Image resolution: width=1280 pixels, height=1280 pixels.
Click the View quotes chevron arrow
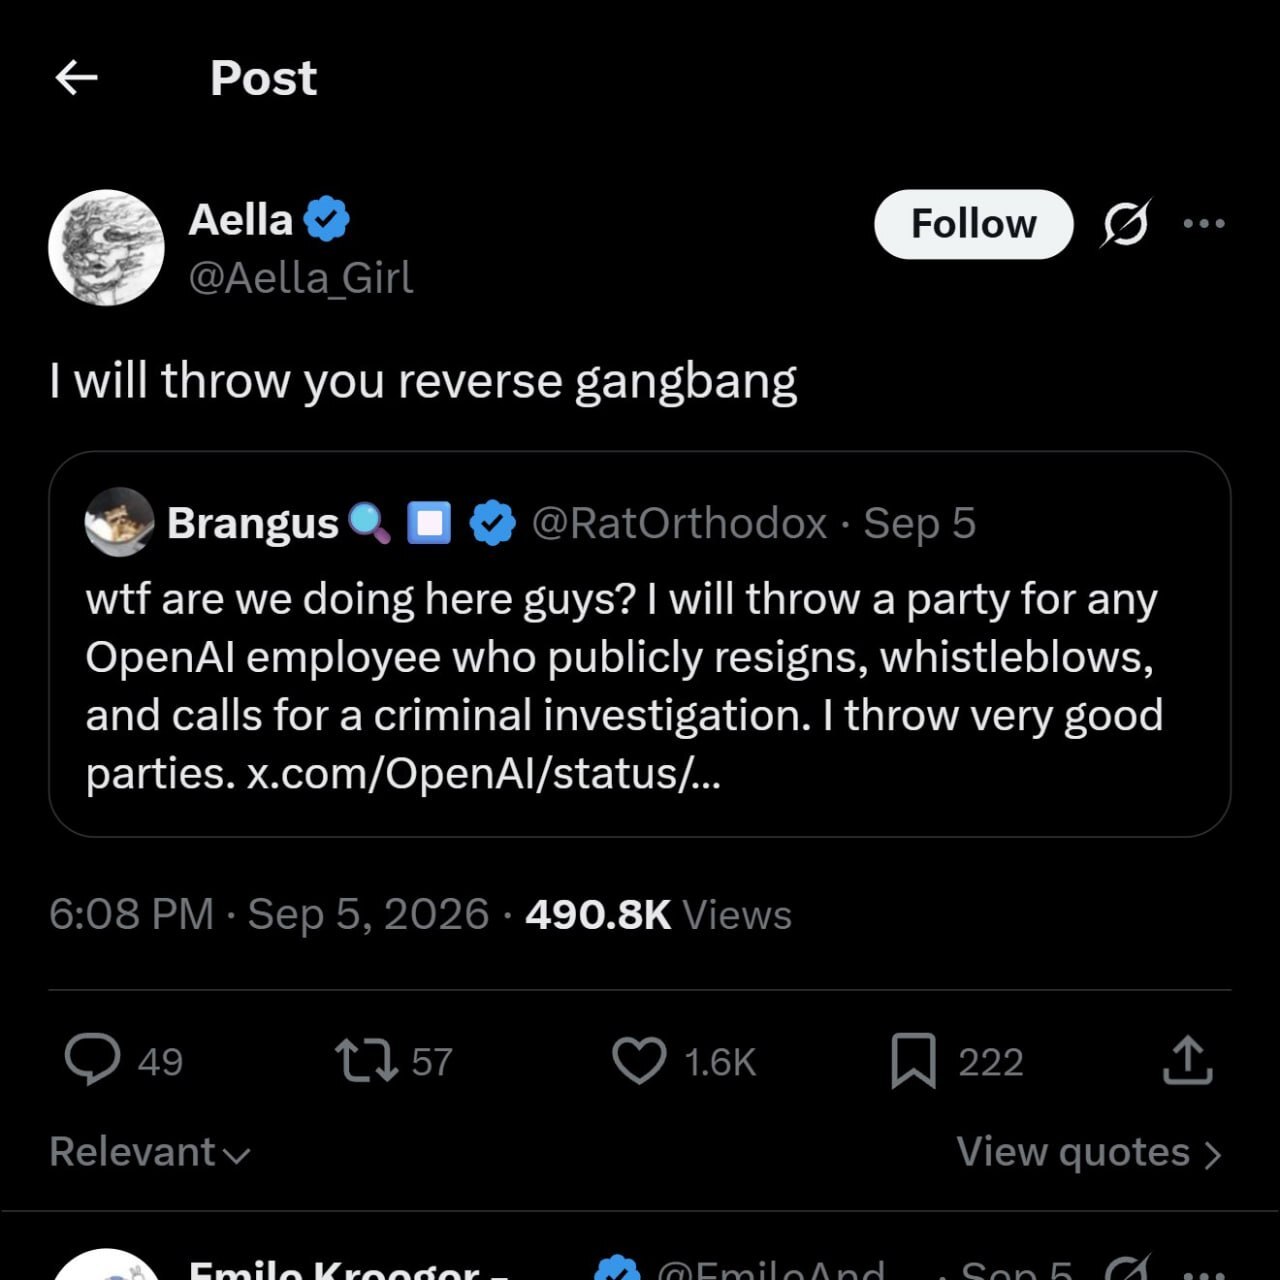coord(1212,1155)
